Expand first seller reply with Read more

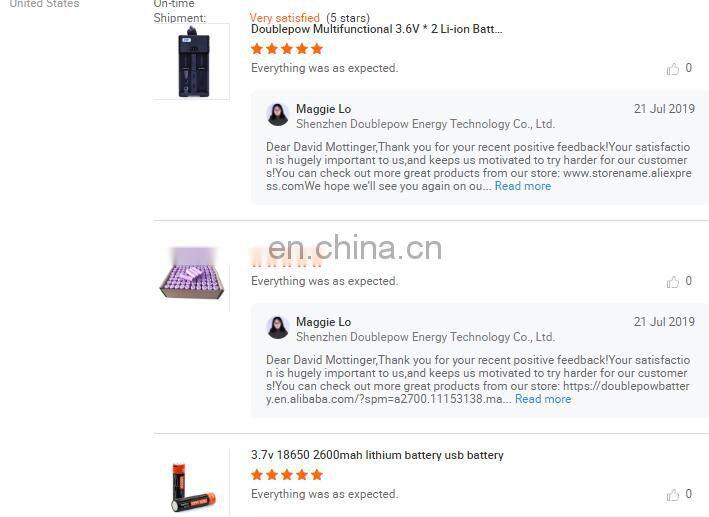[x=523, y=186]
